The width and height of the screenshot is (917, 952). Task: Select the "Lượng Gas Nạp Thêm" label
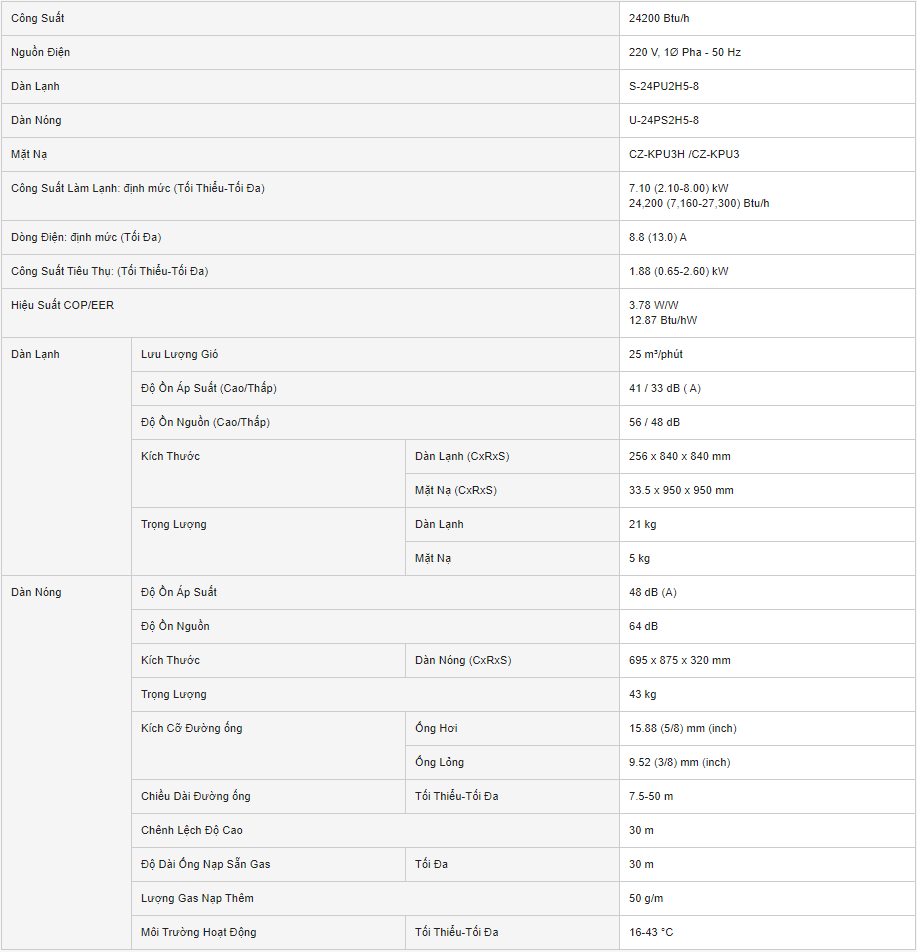[197, 898]
